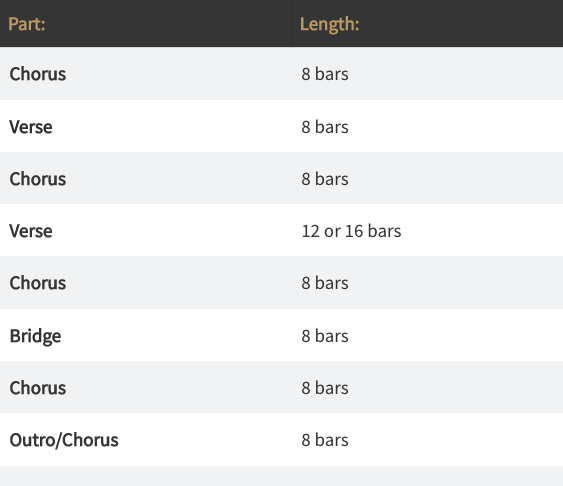The height and width of the screenshot is (486, 563).
Task: Click the Outro/Chorus row label
Action: tap(64, 440)
